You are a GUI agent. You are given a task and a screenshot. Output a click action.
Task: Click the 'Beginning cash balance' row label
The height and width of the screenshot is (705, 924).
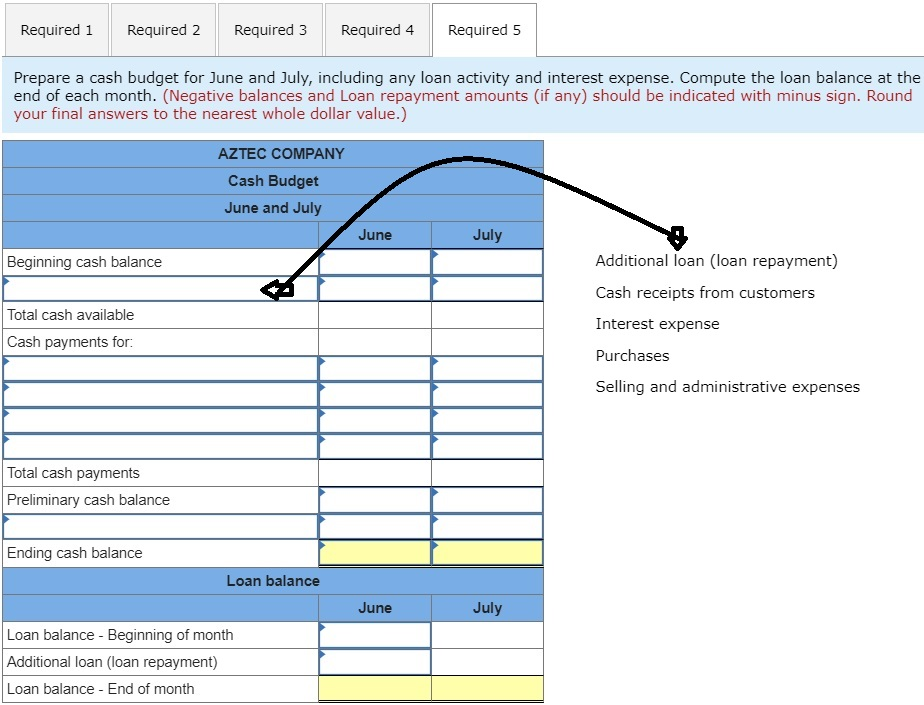pos(84,262)
